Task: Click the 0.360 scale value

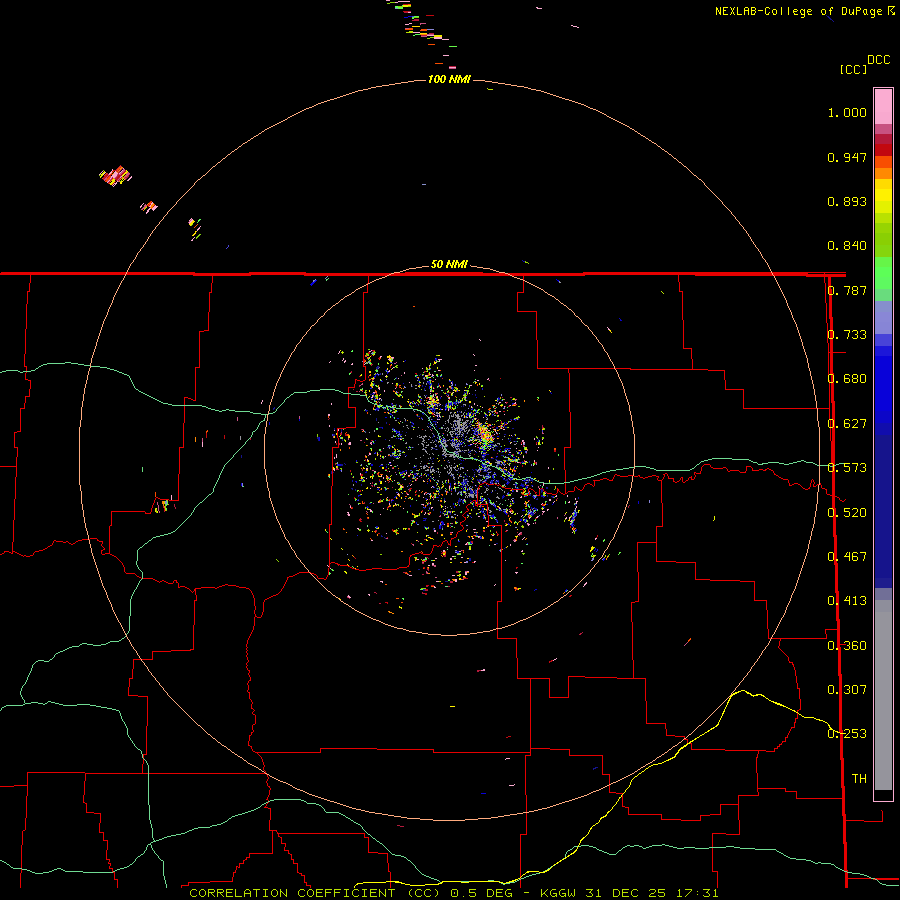Action: pos(847,646)
